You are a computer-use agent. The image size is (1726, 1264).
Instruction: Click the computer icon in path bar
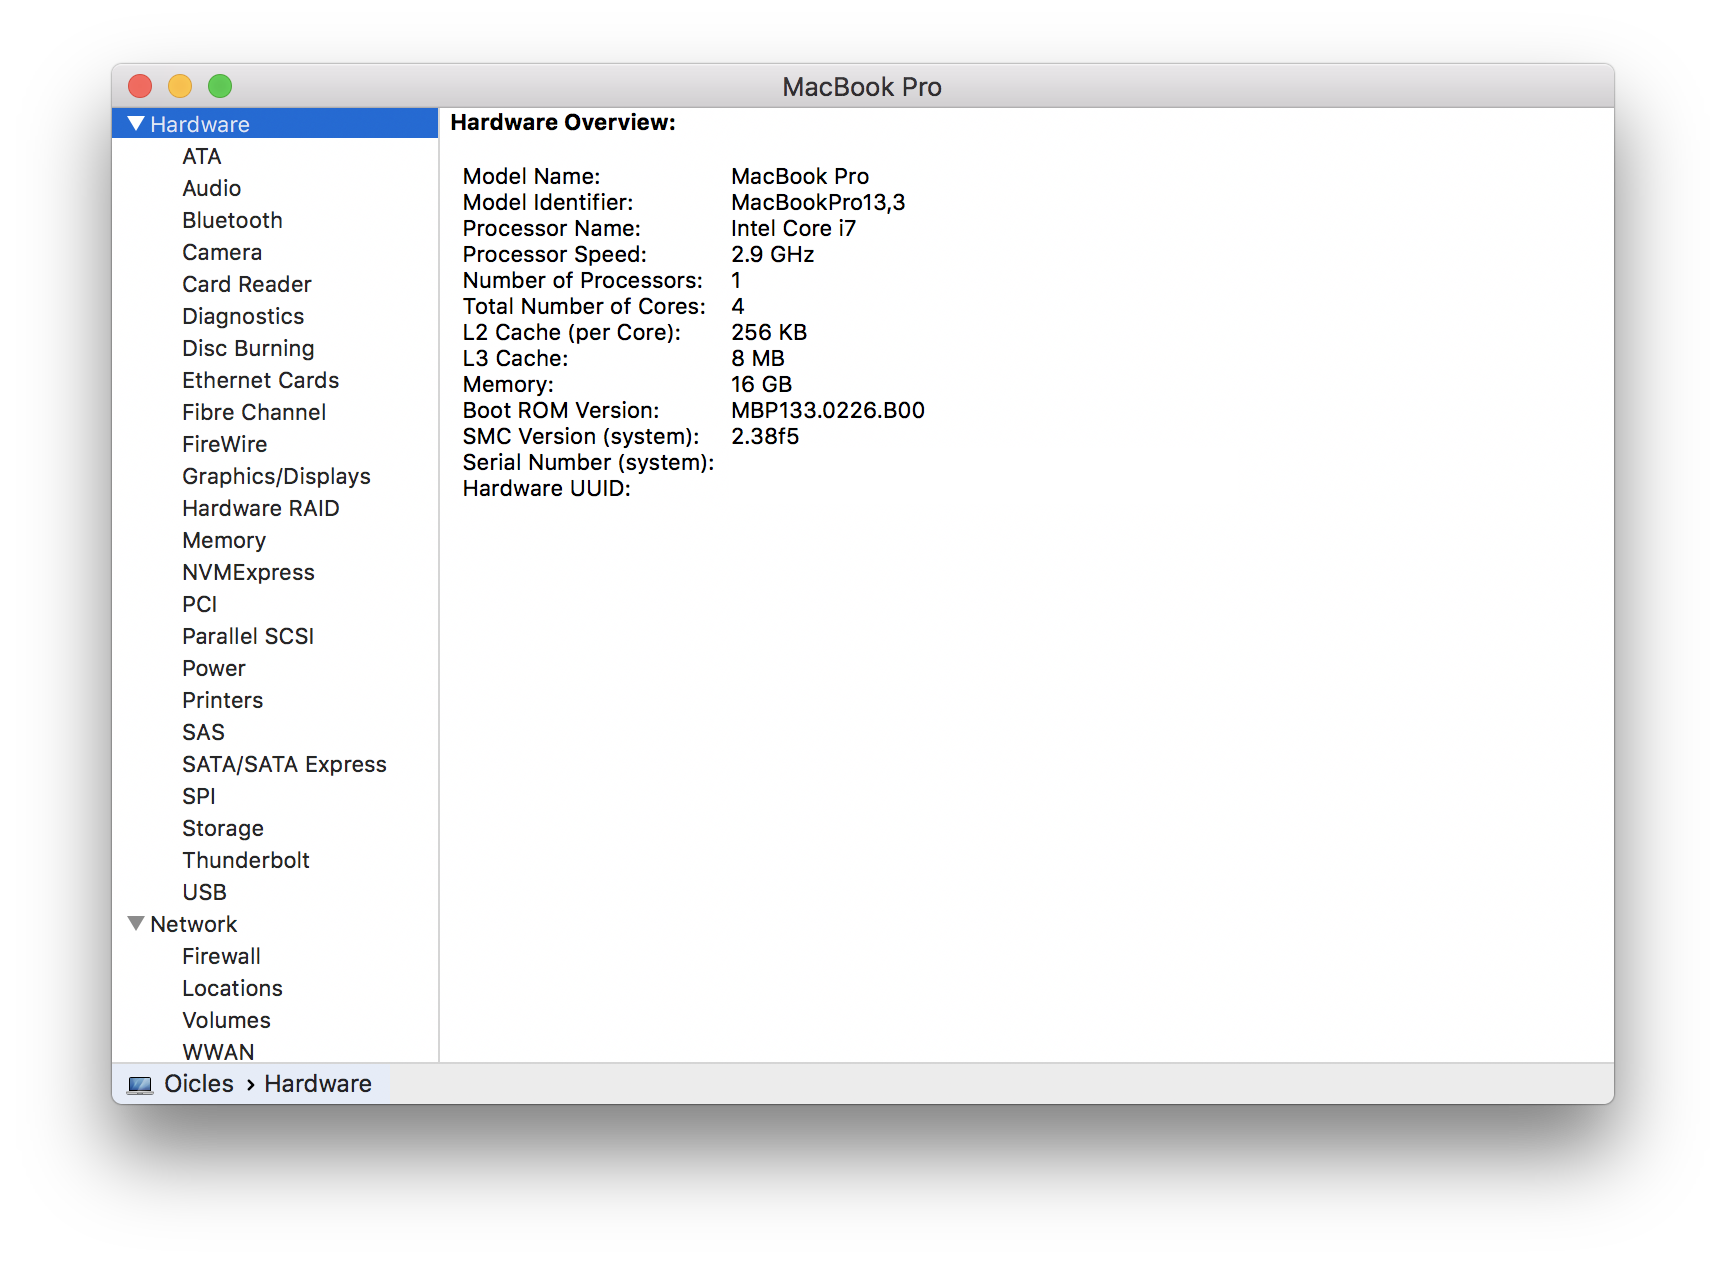coord(141,1085)
